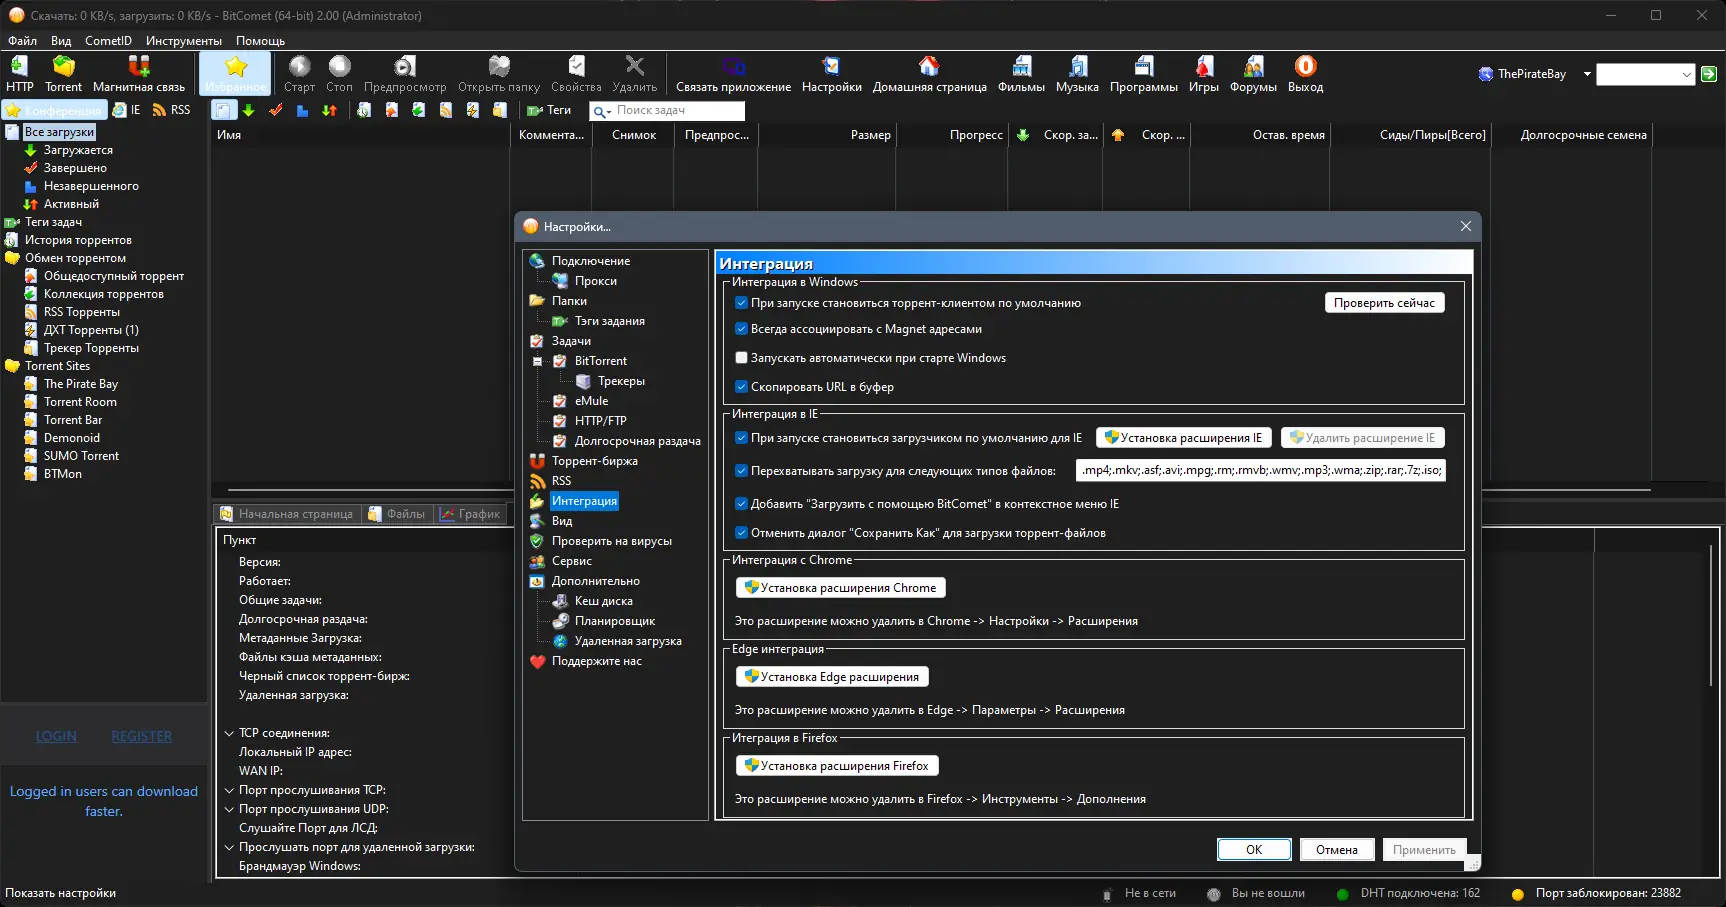
Task: Click the Связать приложение toolbar icon
Action: pos(733,74)
